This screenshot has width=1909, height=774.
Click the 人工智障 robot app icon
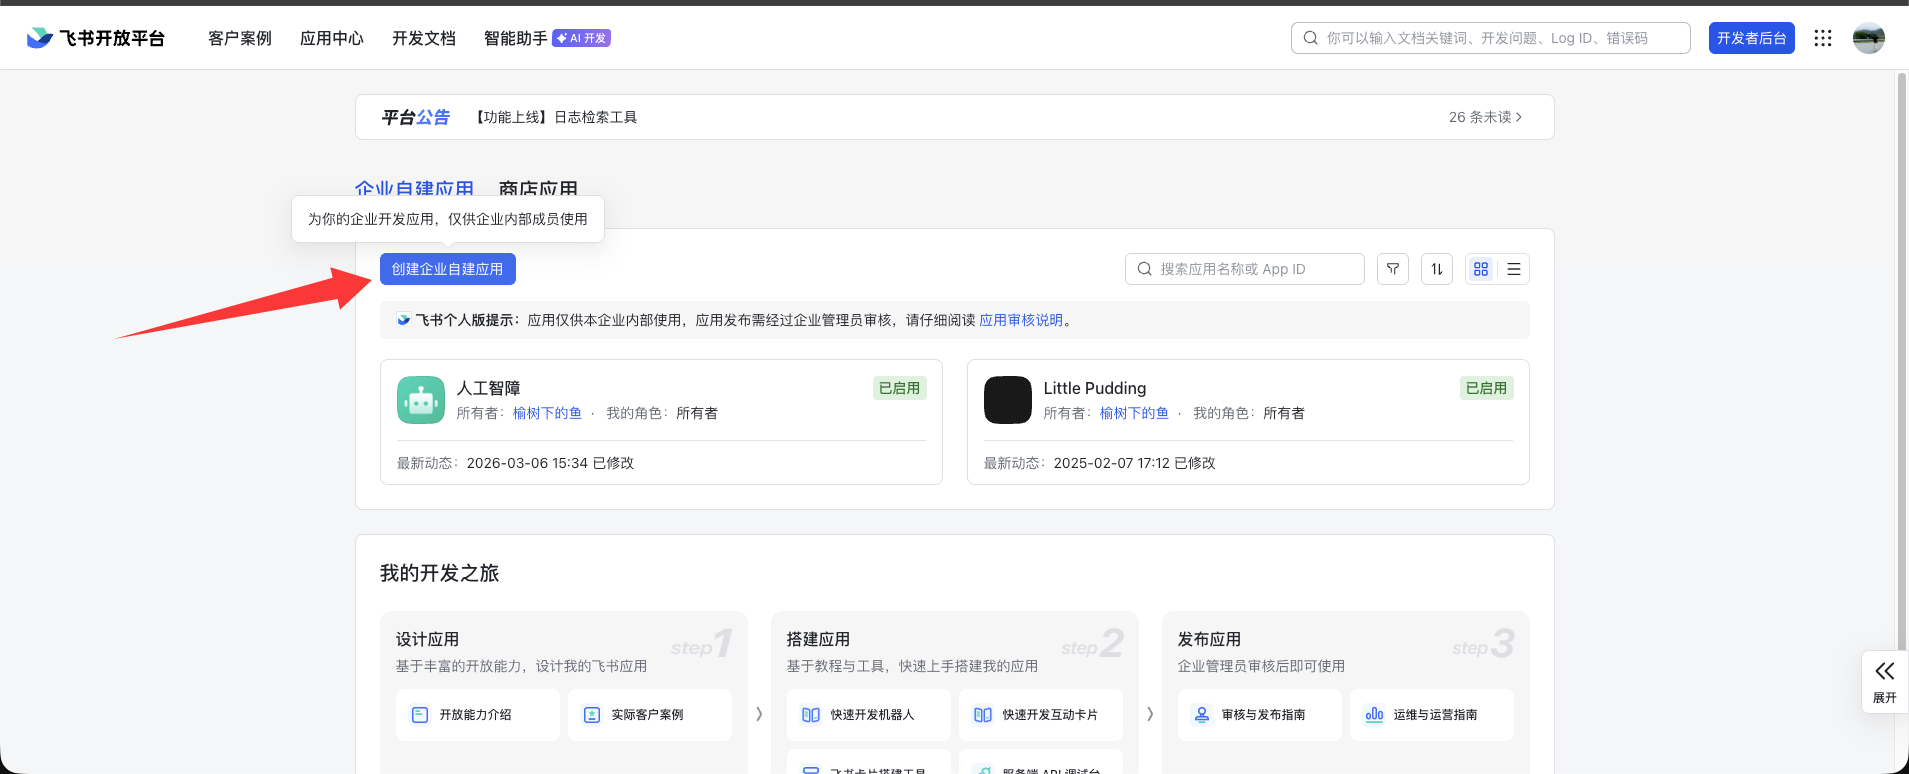click(421, 400)
